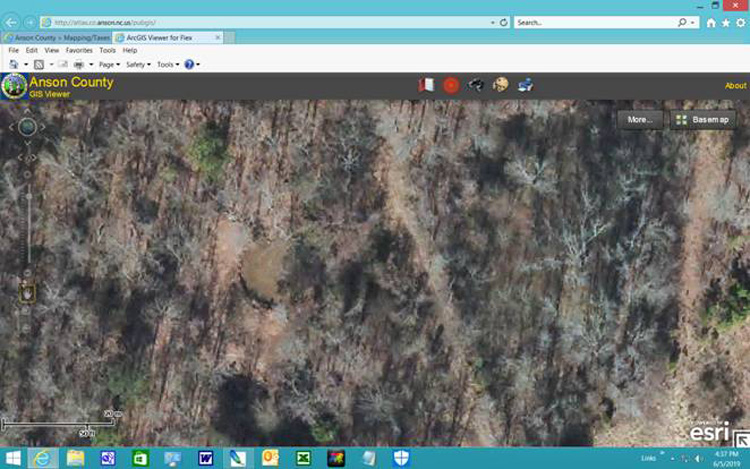
Task: Open the print widget icon in header
Action: (x=525, y=85)
